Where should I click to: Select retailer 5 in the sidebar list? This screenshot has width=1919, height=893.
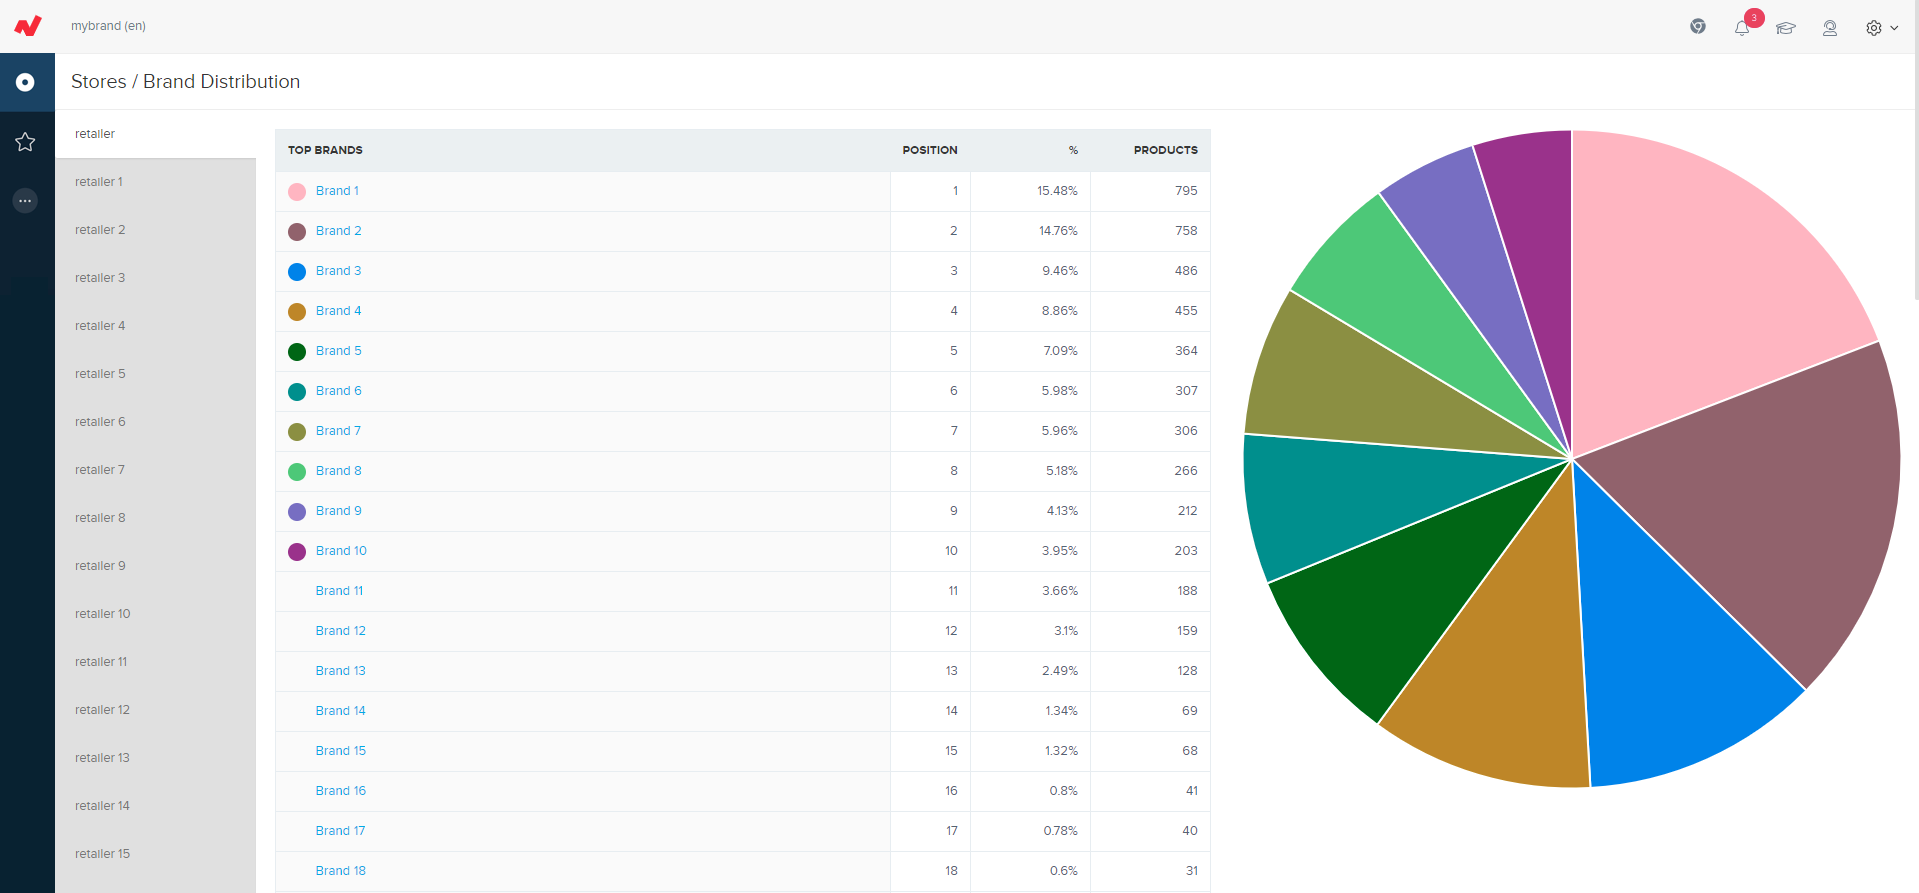point(156,374)
